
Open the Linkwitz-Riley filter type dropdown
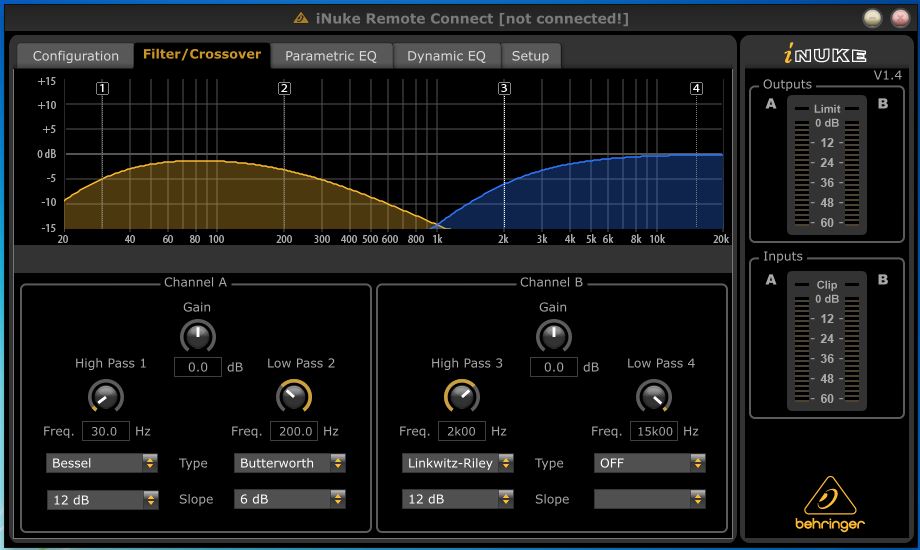[458, 463]
